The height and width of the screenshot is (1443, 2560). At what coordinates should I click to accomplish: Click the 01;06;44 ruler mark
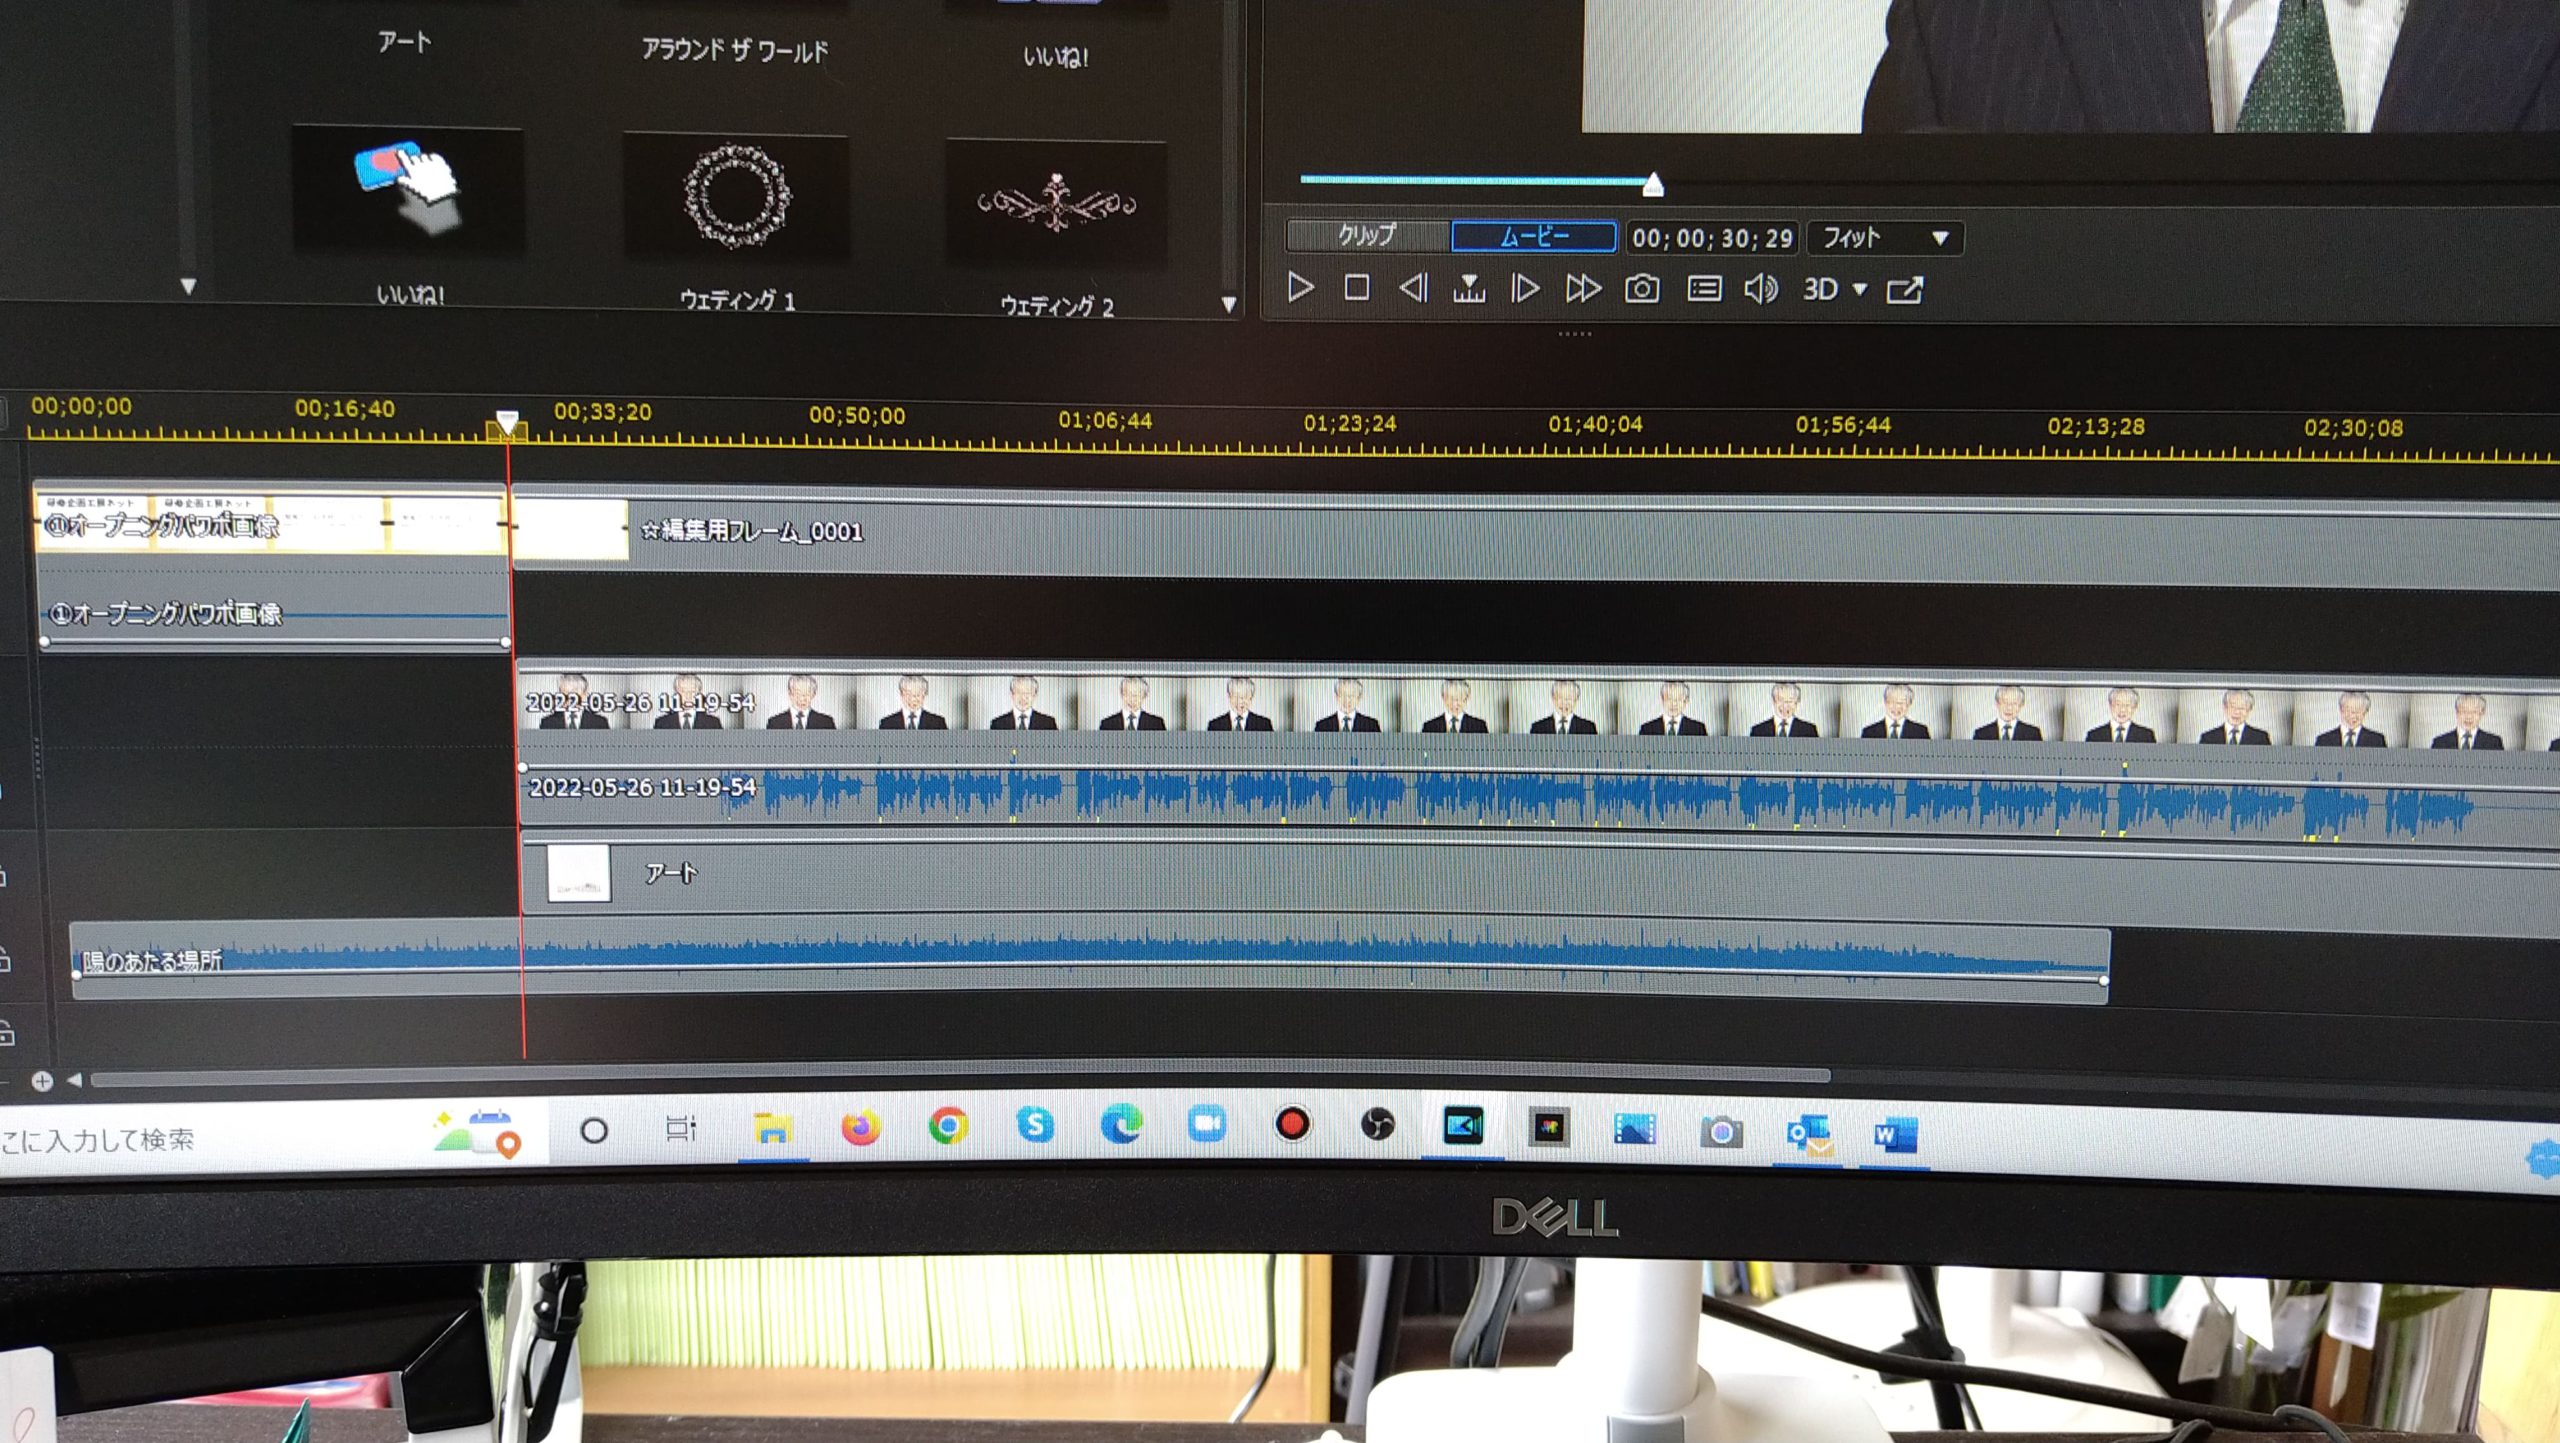pos(1105,420)
